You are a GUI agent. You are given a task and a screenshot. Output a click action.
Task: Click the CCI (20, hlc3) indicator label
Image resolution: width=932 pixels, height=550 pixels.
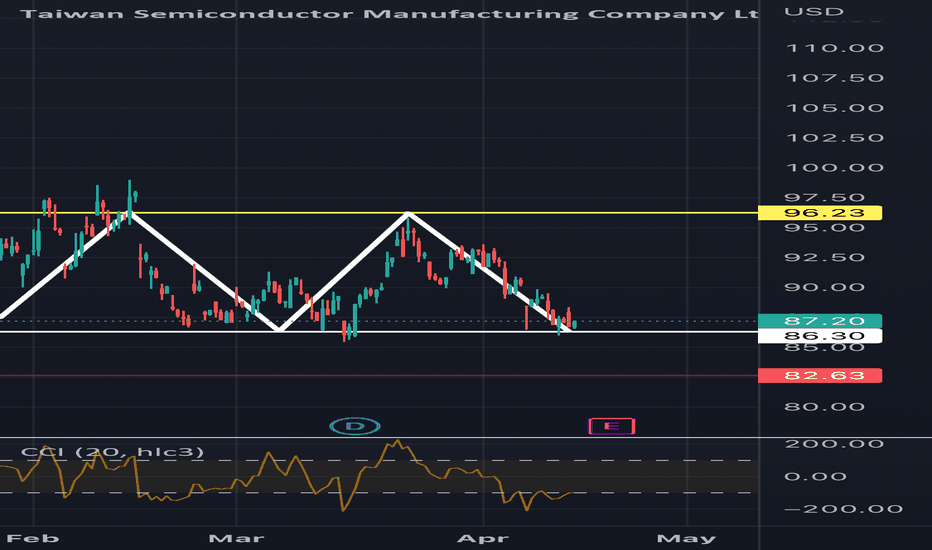coord(112,452)
